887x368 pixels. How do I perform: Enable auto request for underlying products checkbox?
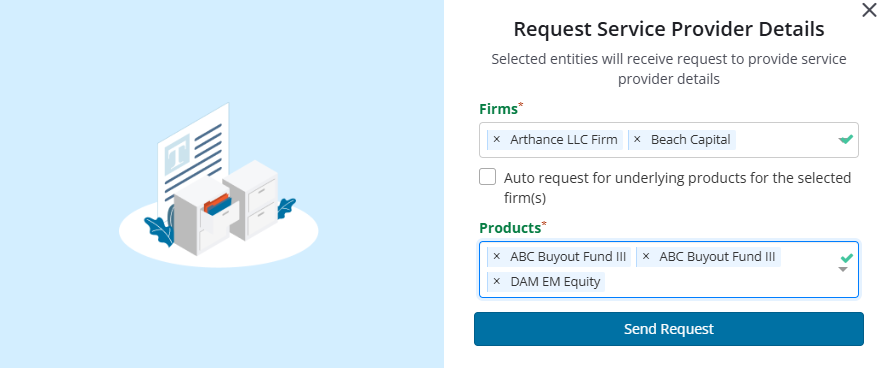click(x=487, y=177)
